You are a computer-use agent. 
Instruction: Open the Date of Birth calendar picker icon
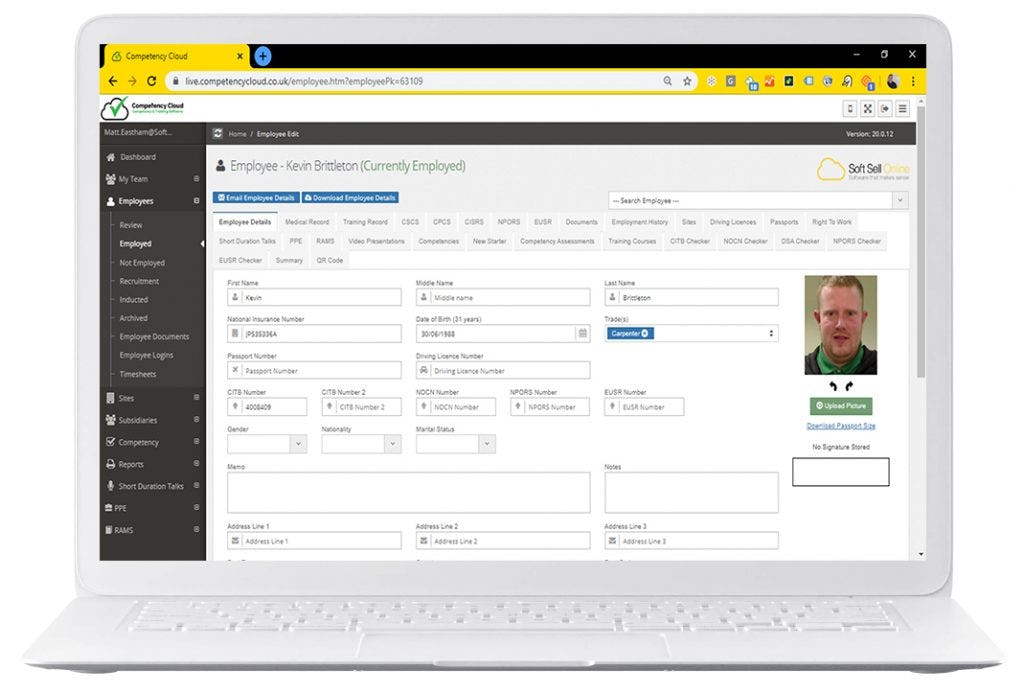(581, 331)
